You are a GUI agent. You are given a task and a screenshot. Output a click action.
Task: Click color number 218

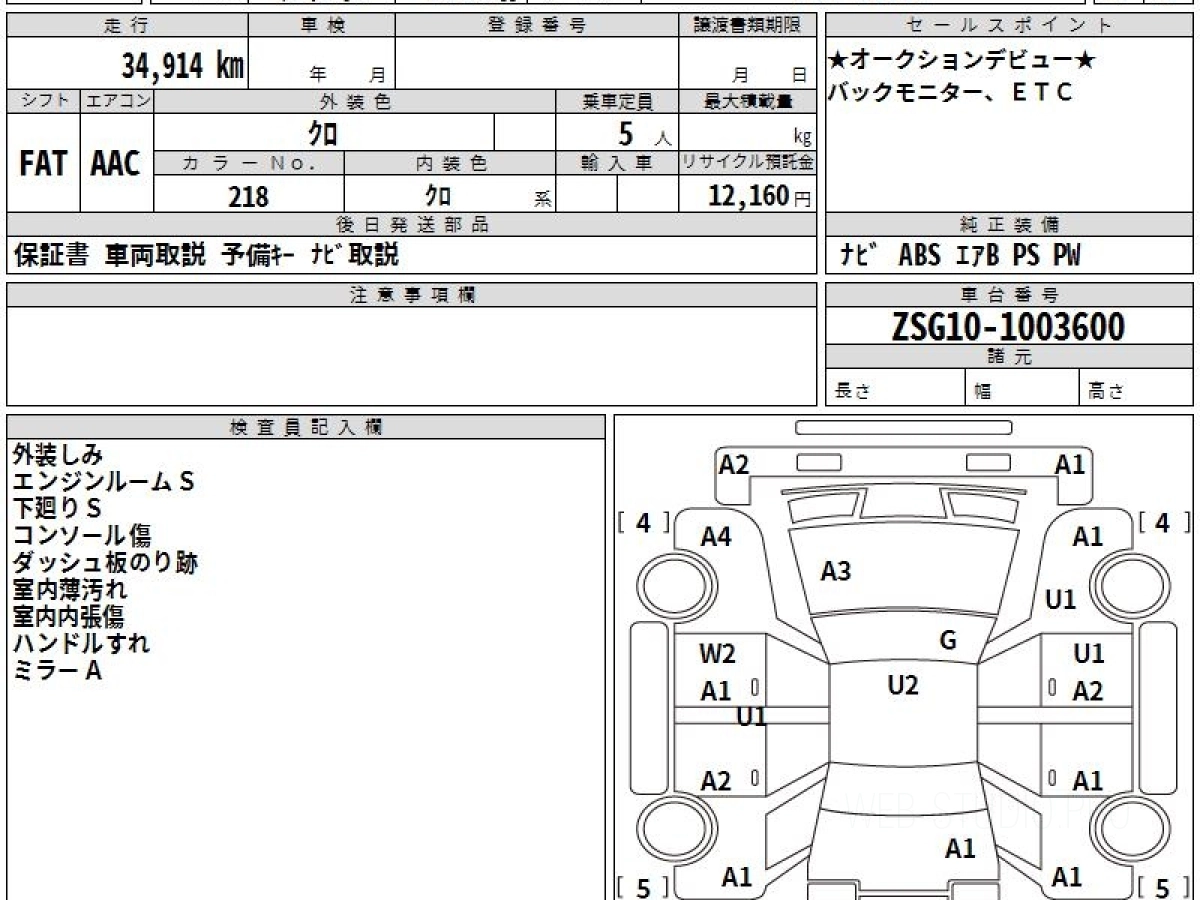coord(248,197)
